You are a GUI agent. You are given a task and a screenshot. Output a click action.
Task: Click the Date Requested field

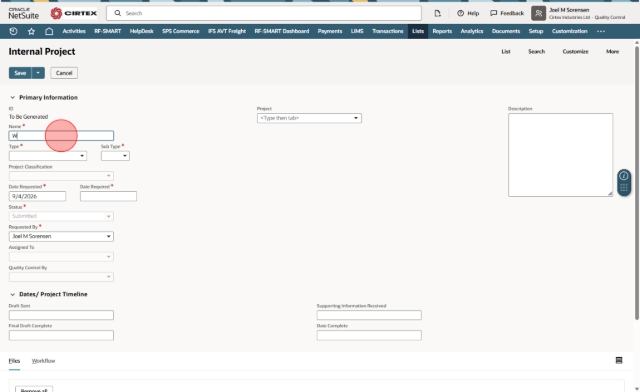pos(37,196)
